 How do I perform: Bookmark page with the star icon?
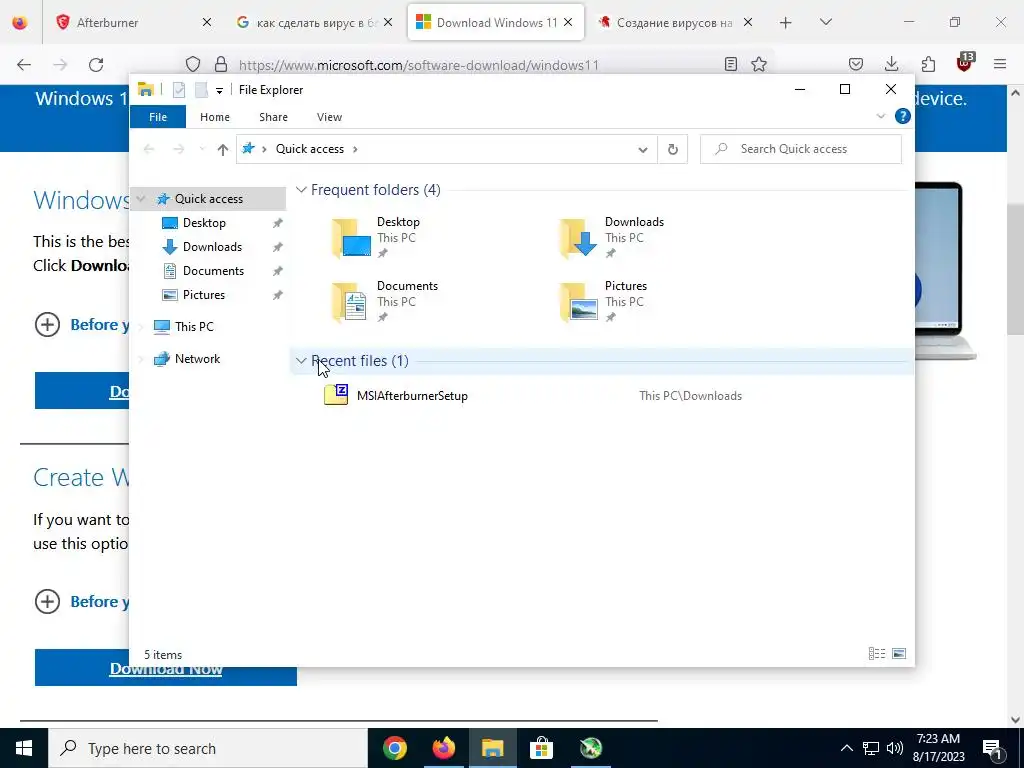(758, 64)
